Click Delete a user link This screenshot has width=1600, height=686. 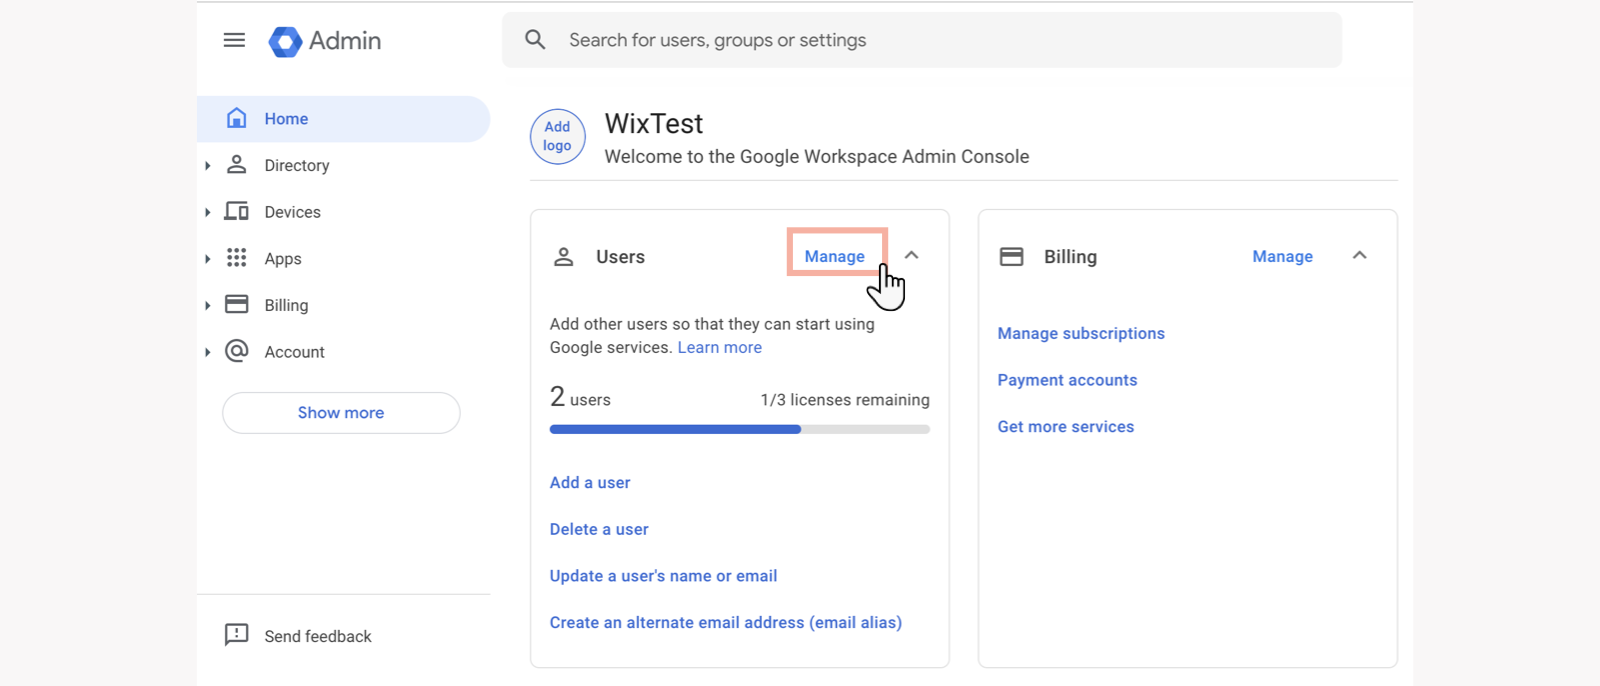click(x=599, y=529)
